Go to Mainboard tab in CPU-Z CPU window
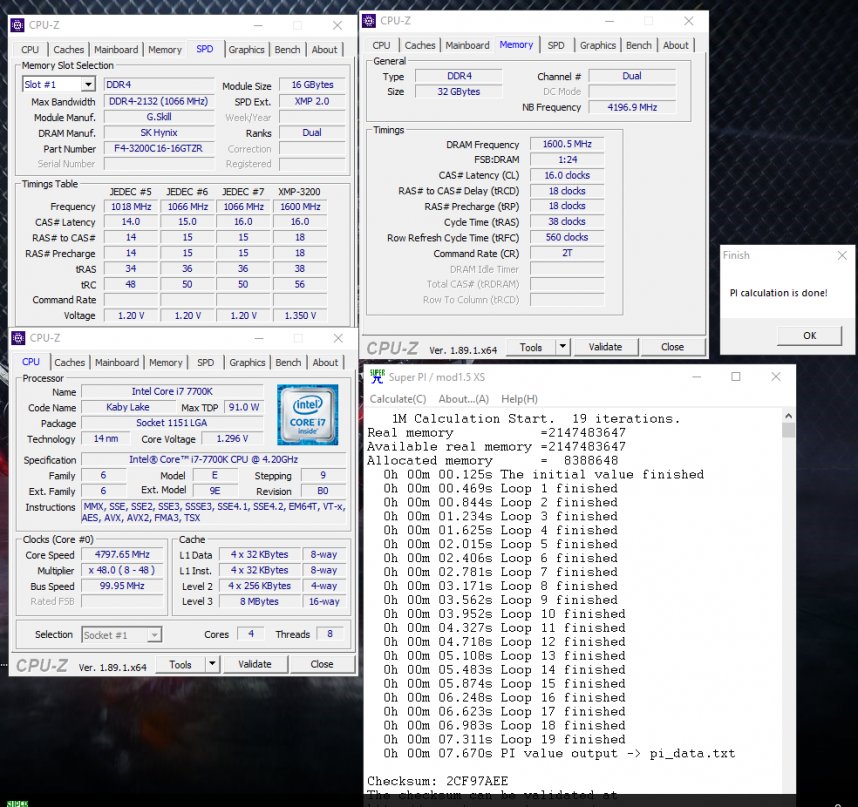The image size is (858, 807). [117, 363]
